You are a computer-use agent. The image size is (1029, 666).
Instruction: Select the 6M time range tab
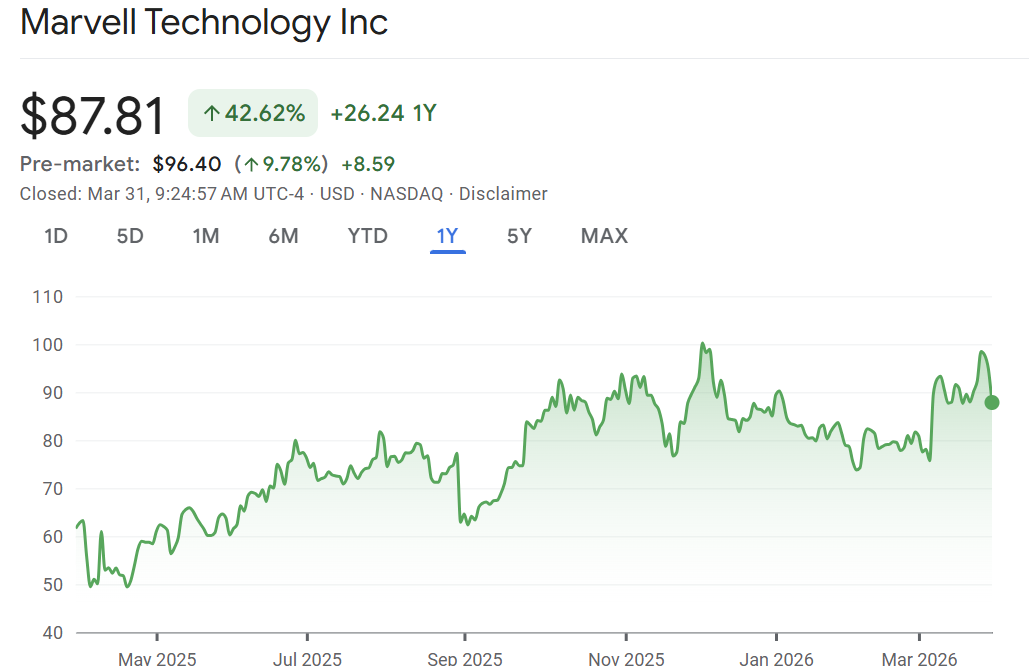[x=283, y=236]
